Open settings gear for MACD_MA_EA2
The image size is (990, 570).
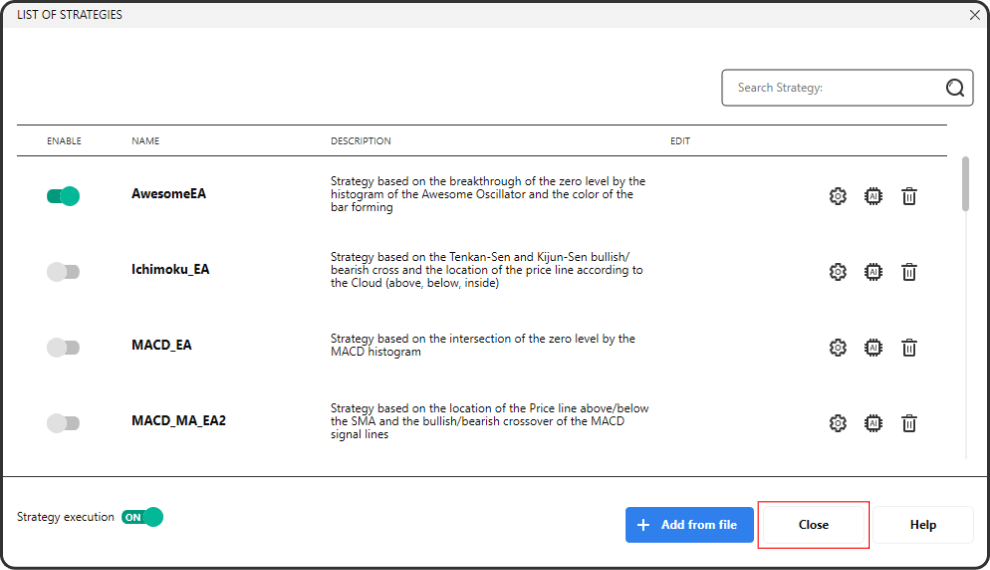click(x=838, y=423)
